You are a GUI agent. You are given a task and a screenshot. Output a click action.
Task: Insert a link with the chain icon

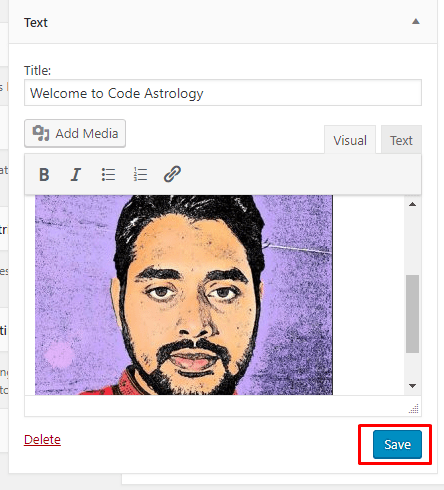click(x=172, y=174)
